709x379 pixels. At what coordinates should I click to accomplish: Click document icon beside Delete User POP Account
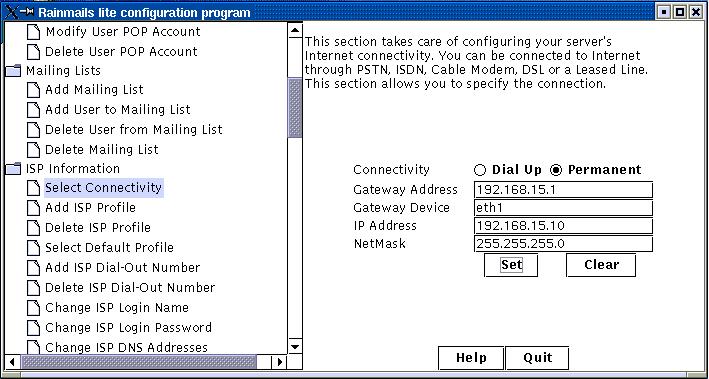click(33, 52)
